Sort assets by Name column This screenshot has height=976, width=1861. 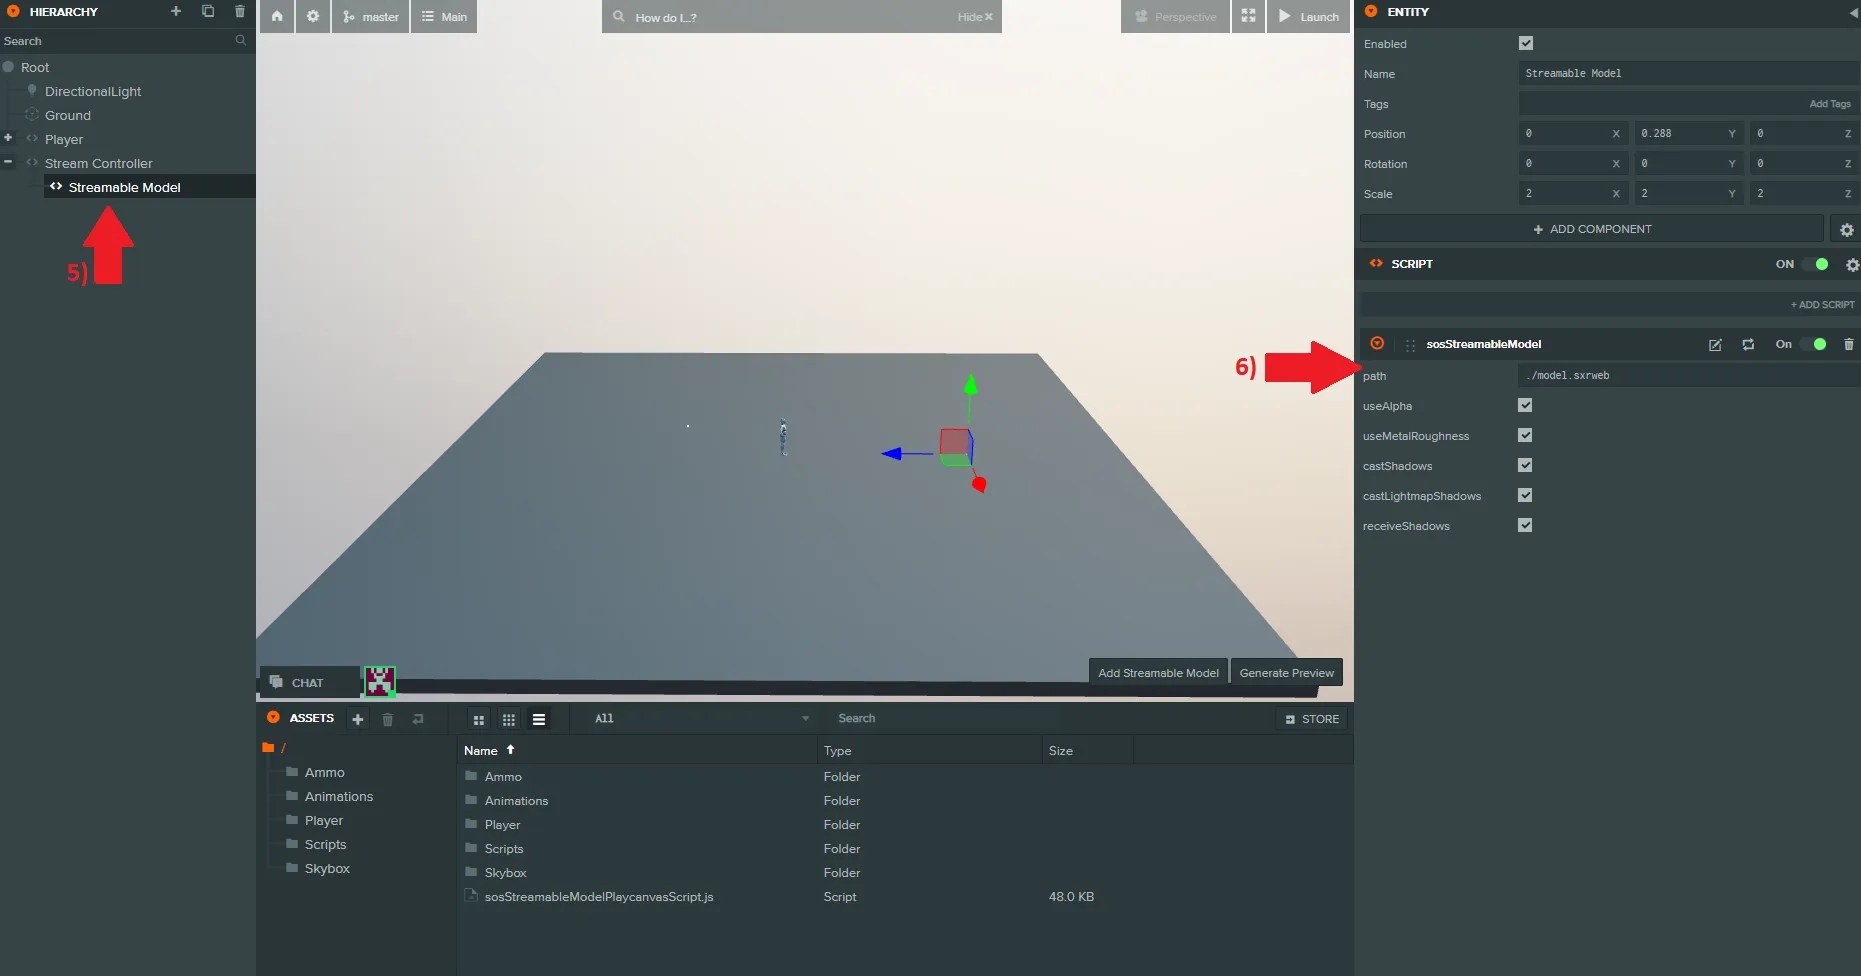(x=481, y=751)
